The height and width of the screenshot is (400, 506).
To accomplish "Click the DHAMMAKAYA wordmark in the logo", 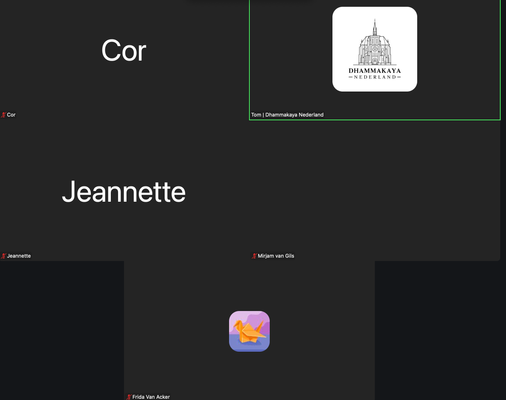I will pos(375,71).
